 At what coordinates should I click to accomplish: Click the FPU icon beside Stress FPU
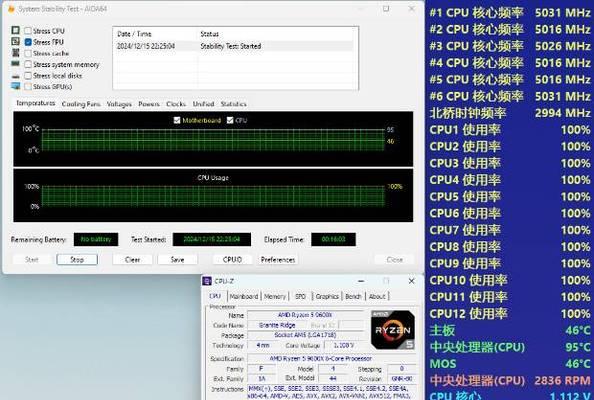[16, 41]
